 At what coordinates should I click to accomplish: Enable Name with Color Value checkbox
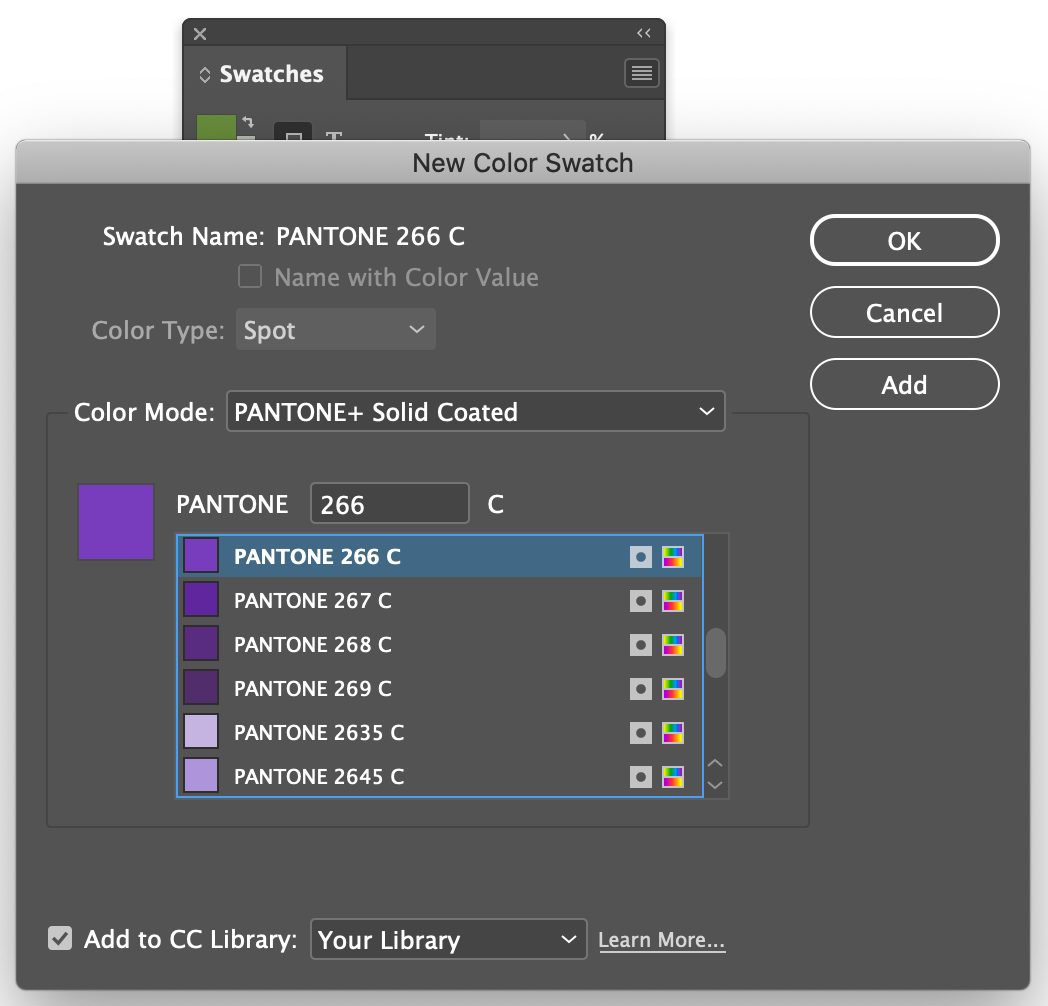tap(250, 276)
